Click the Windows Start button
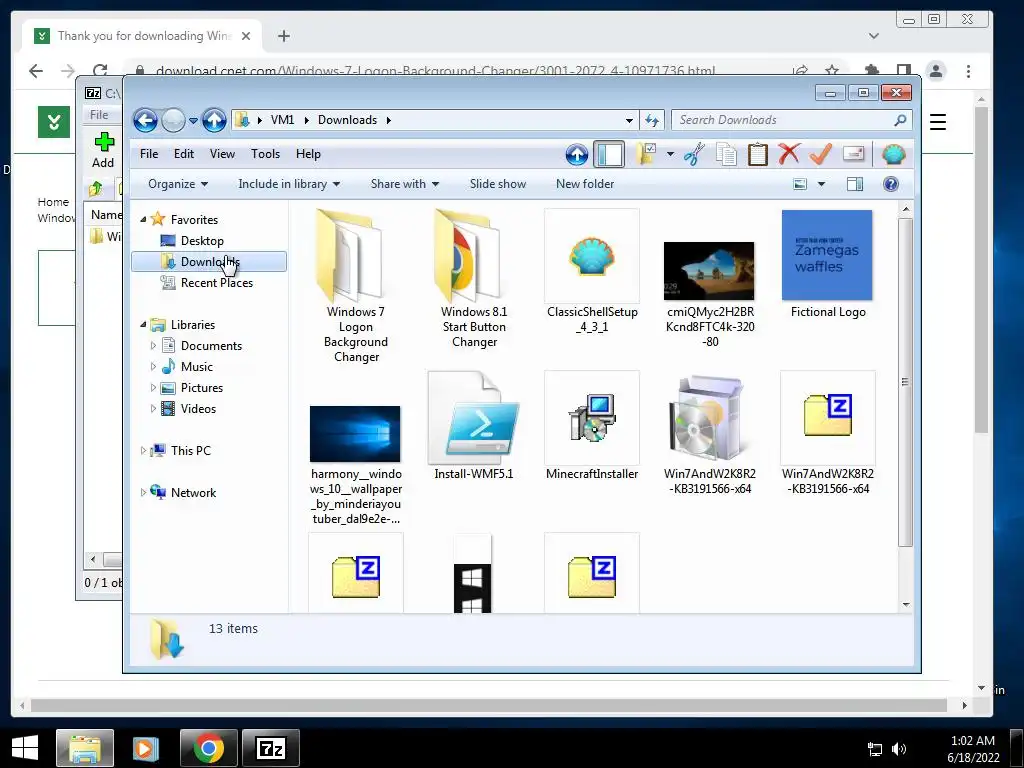1024x768 pixels. [x=25, y=748]
